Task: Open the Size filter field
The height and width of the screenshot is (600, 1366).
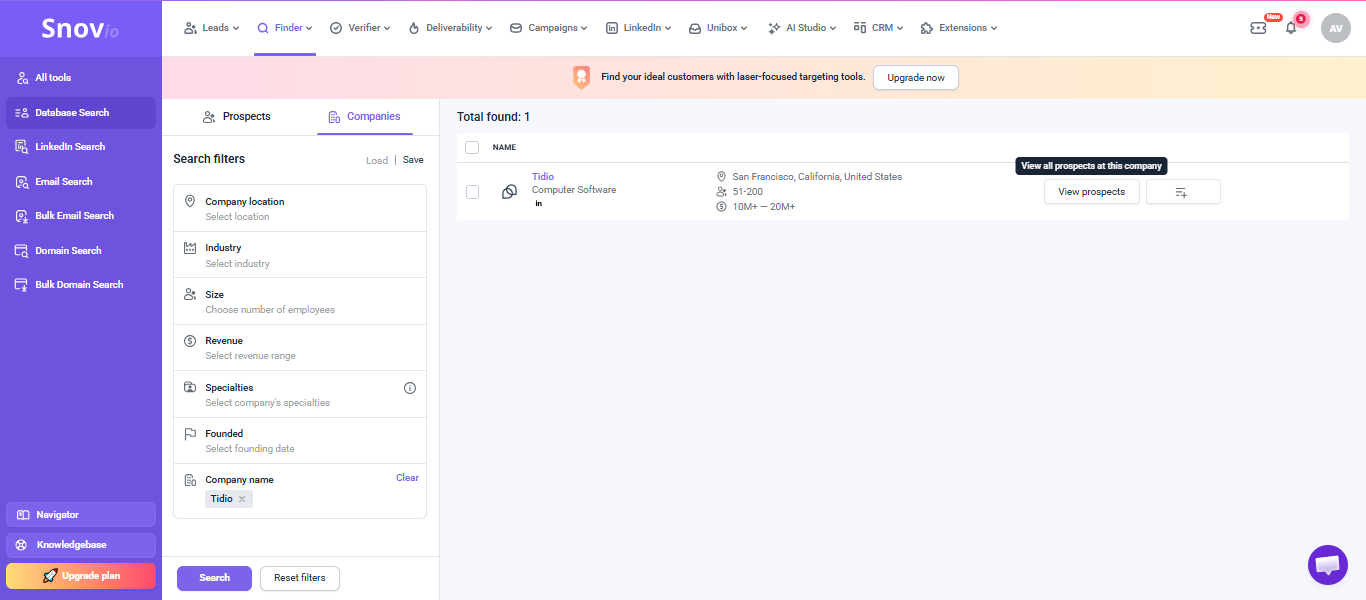Action: [300, 302]
